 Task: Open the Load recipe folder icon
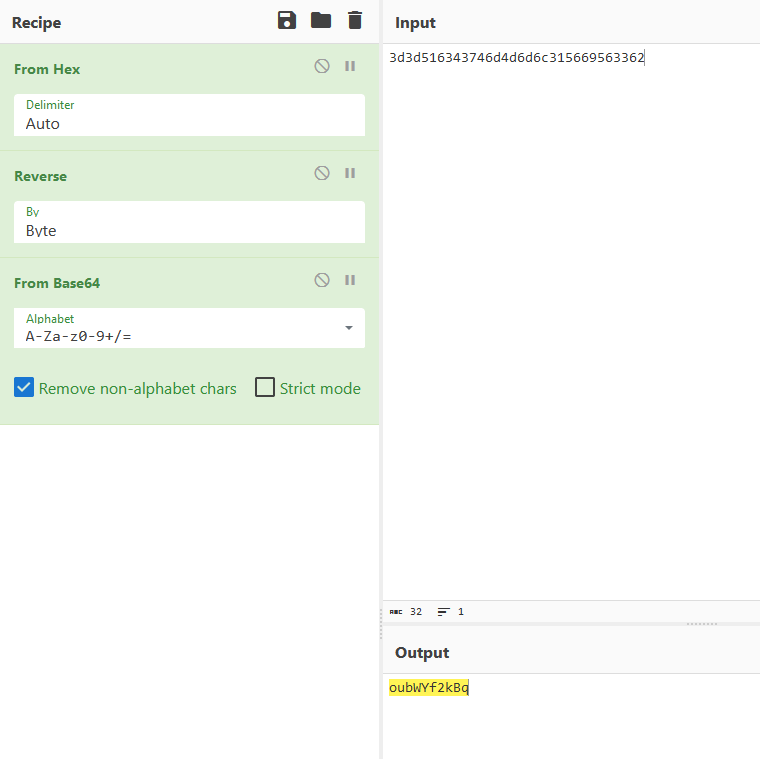click(320, 21)
